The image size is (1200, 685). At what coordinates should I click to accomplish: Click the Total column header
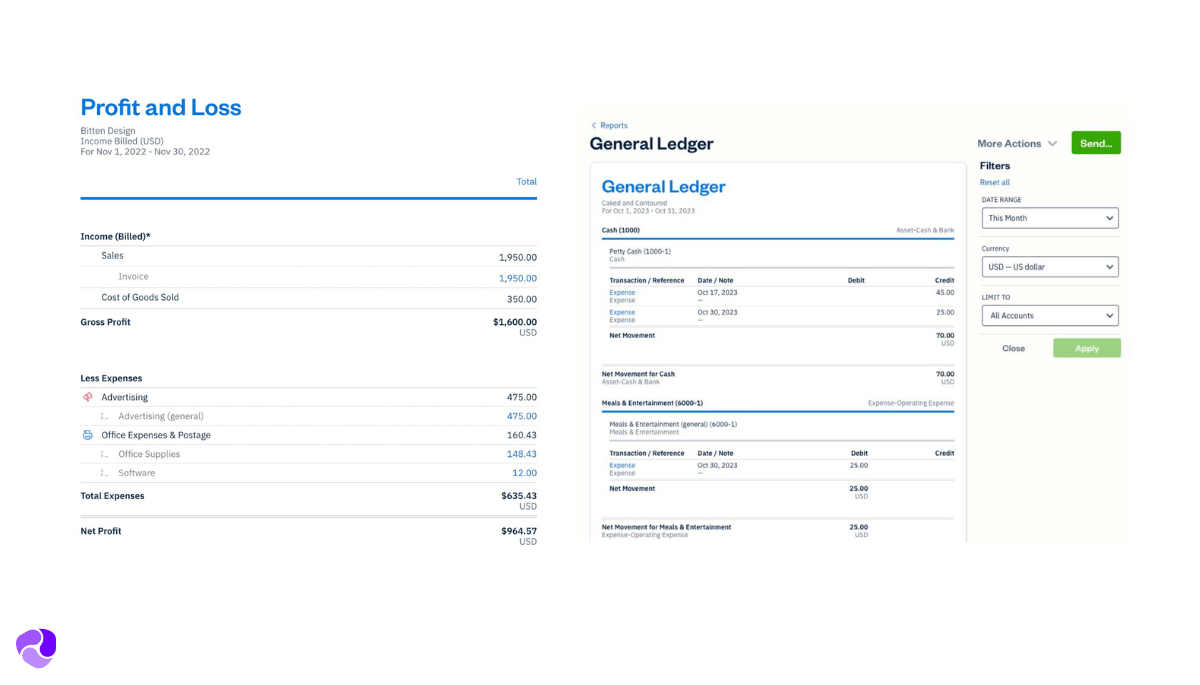[x=526, y=182]
